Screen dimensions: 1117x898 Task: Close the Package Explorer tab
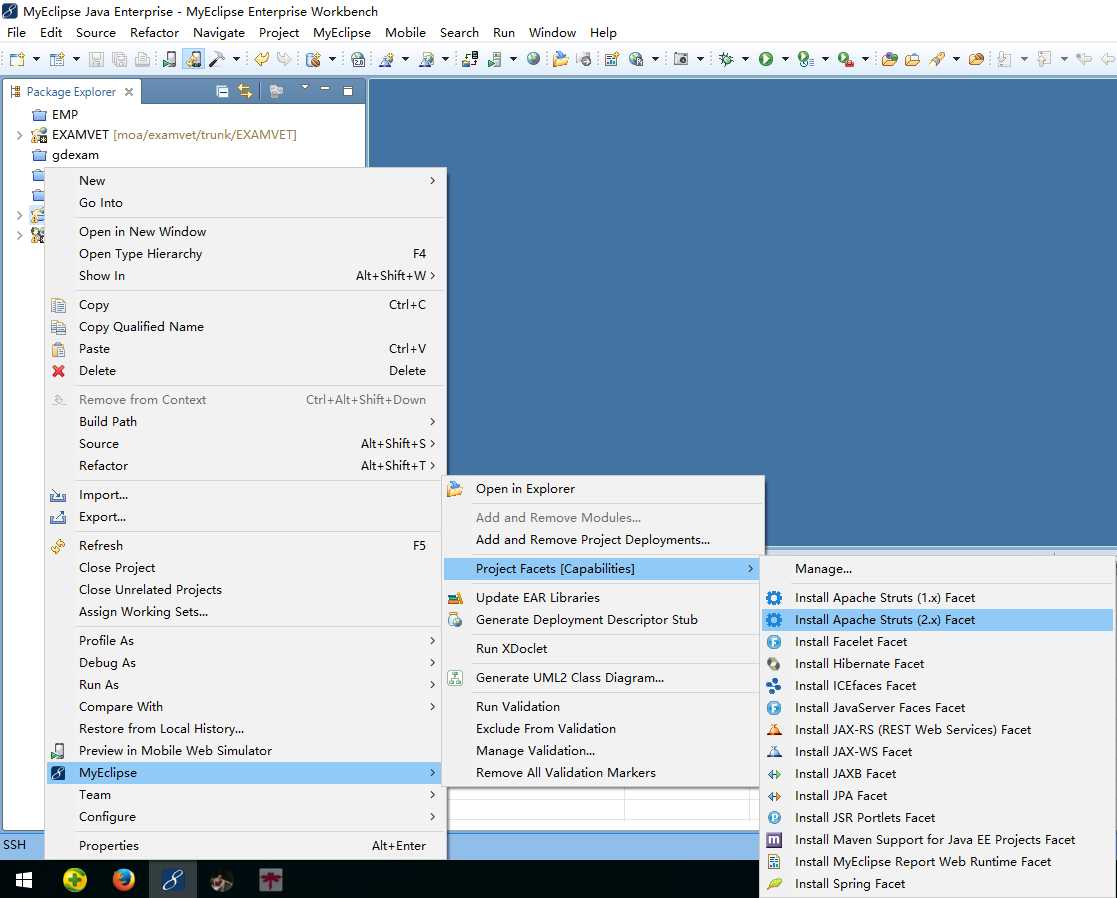coord(129,91)
